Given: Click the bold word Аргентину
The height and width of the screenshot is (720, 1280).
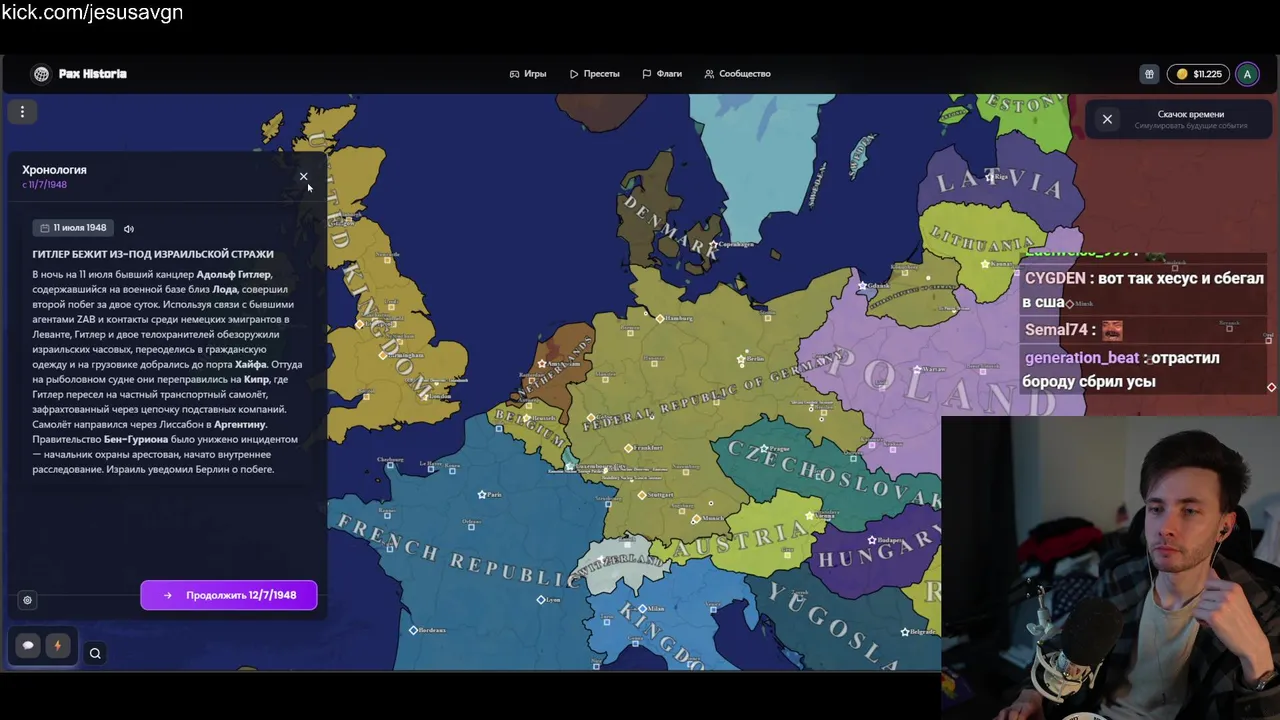Looking at the screenshot, I should pos(239,424).
